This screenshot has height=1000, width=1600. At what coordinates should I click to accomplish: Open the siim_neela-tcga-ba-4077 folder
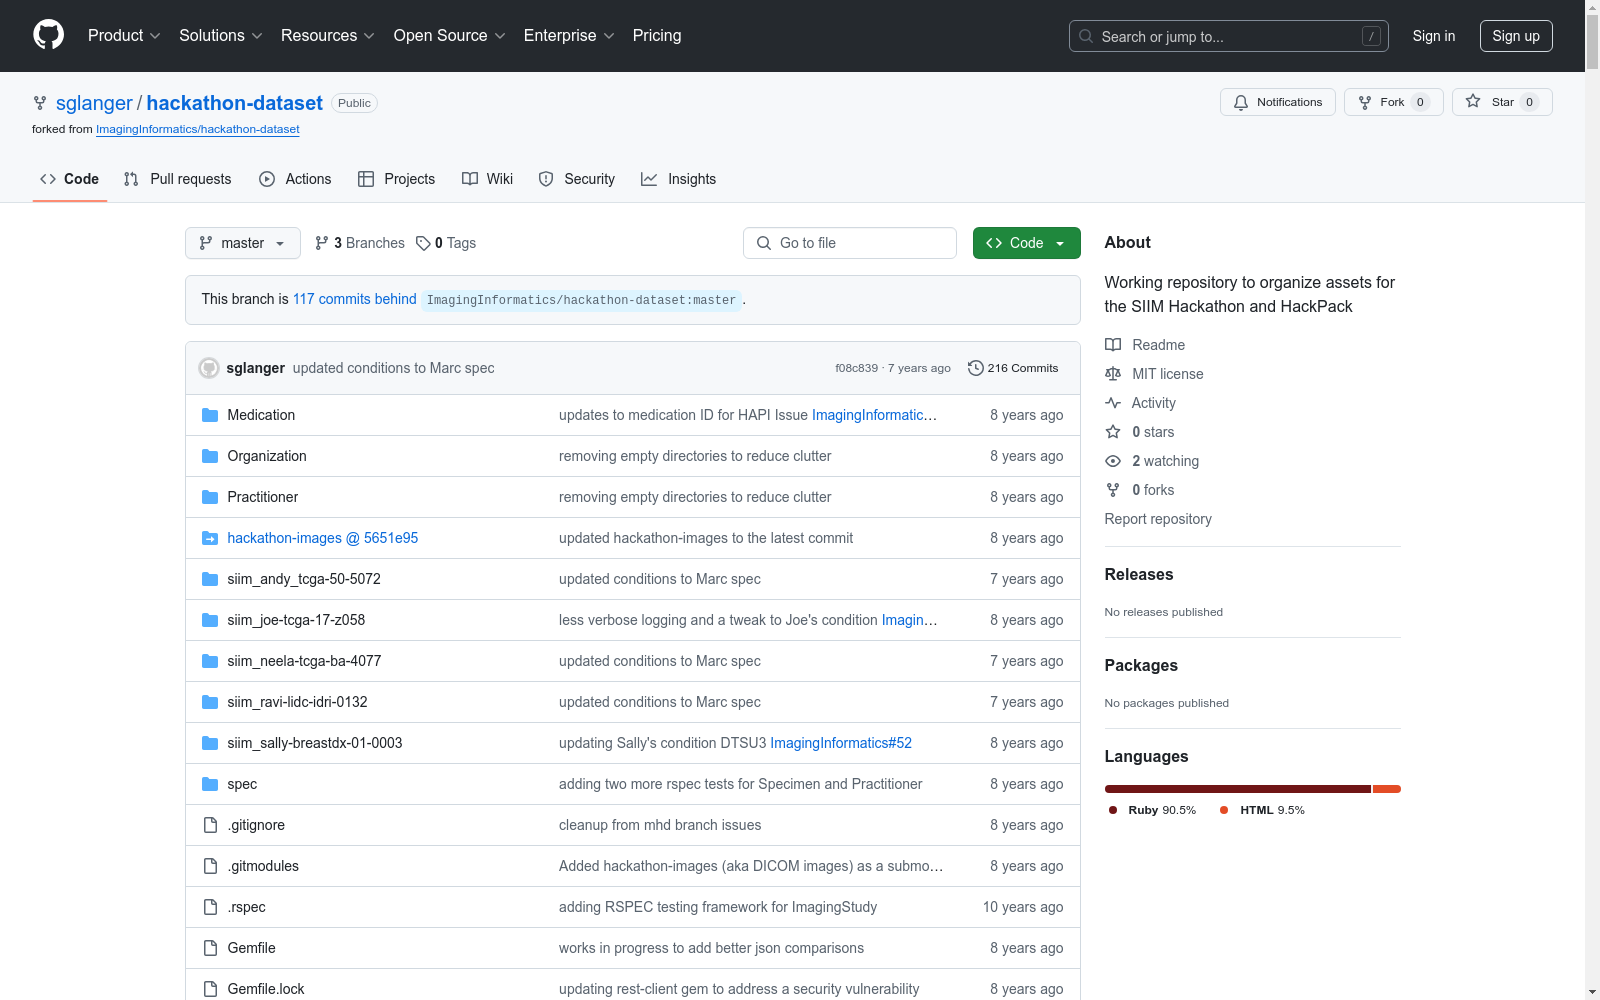click(304, 661)
